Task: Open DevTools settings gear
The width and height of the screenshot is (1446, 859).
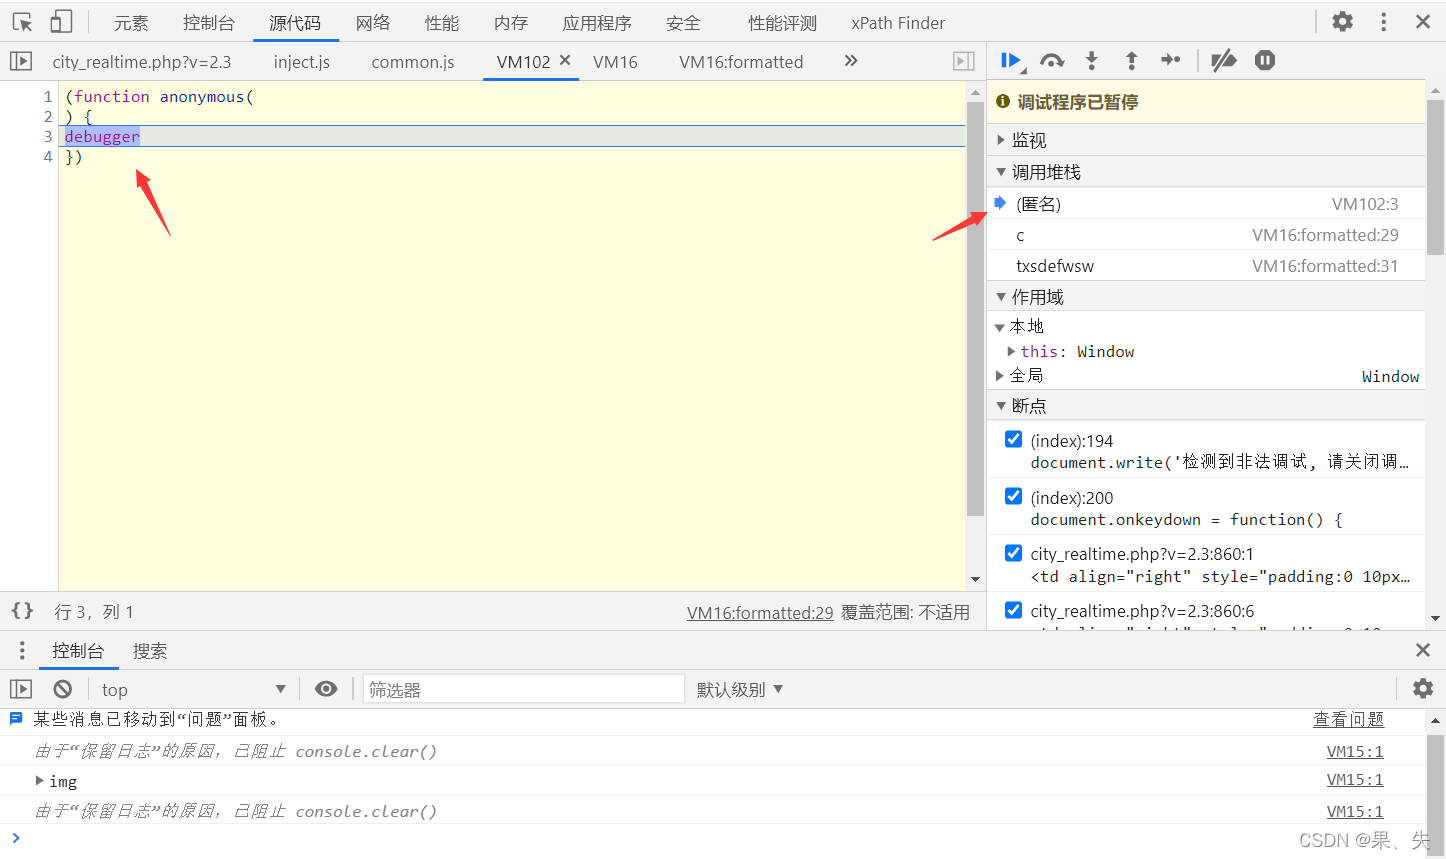Action: pyautogui.click(x=1343, y=21)
